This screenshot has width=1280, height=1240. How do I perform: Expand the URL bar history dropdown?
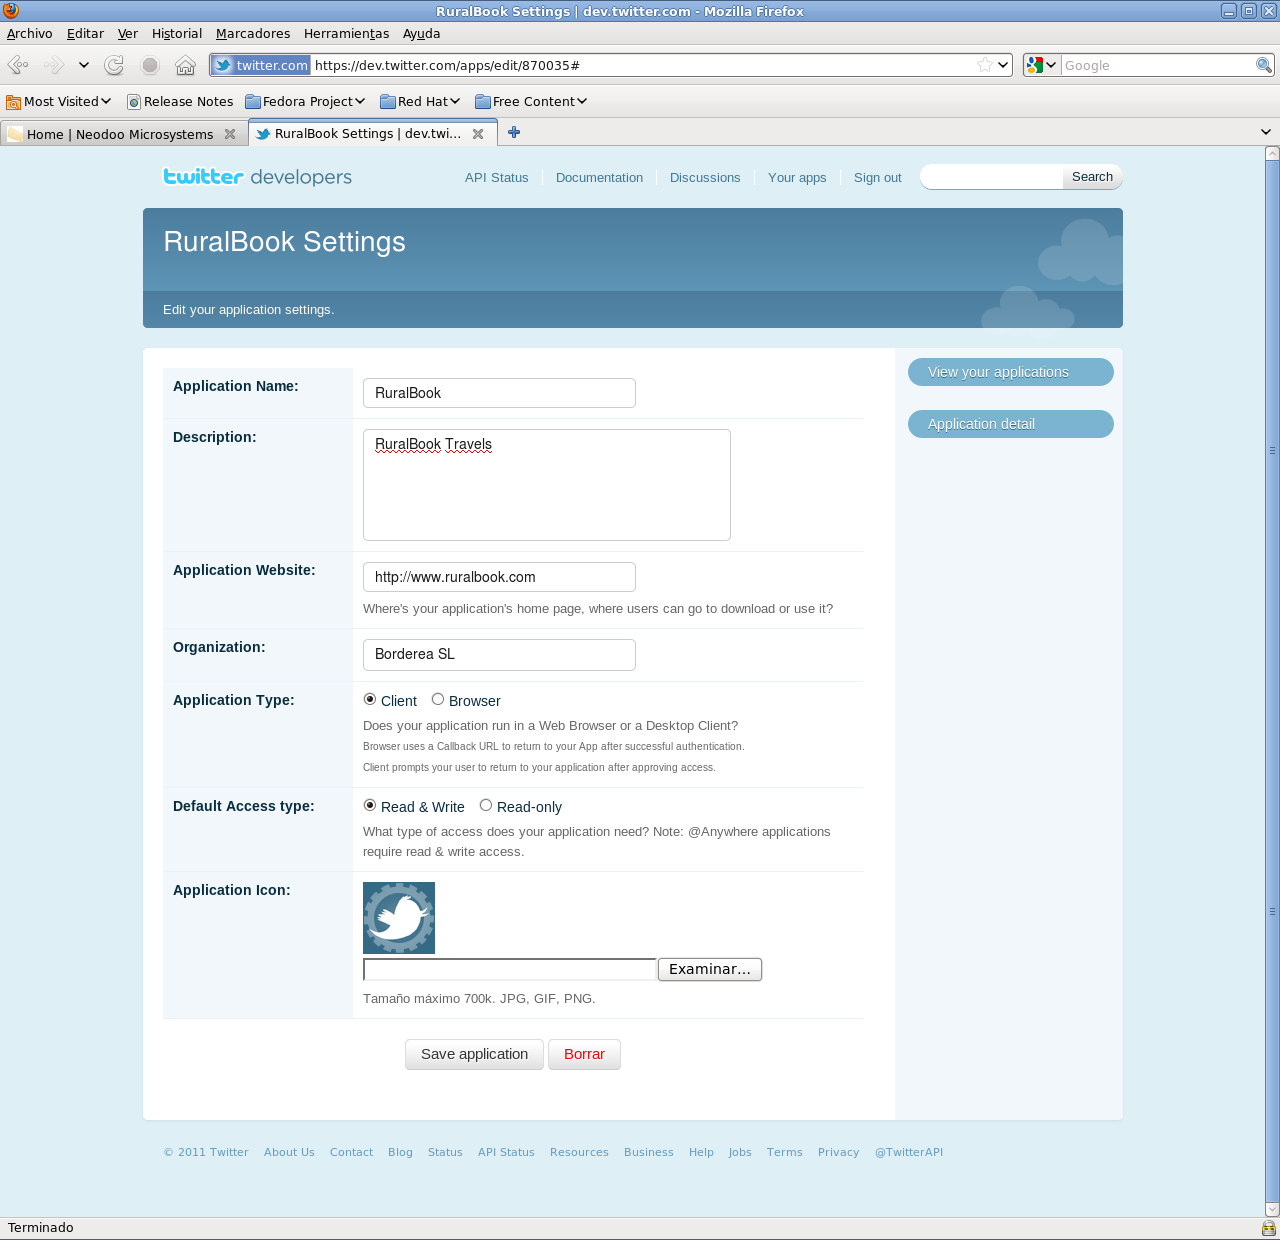click(x=1003, y=65)
